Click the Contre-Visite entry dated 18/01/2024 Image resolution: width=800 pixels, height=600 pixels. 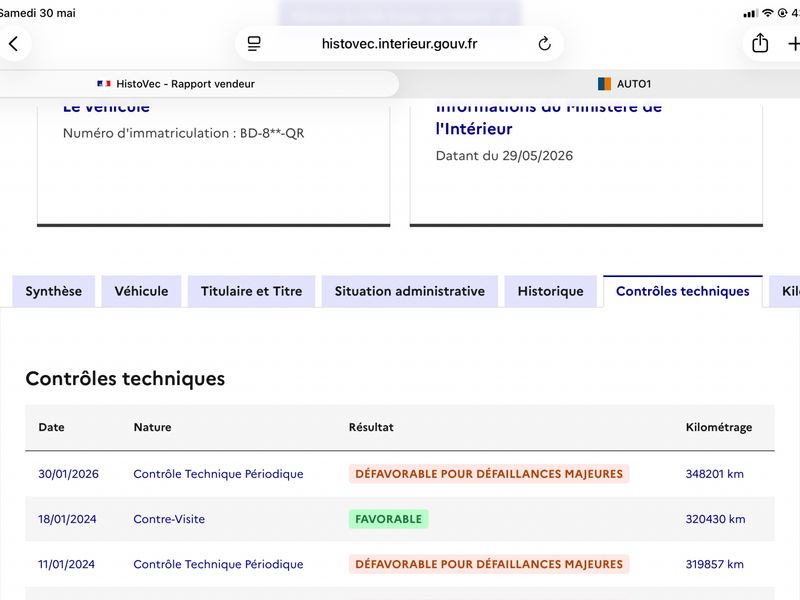point(169,519)
